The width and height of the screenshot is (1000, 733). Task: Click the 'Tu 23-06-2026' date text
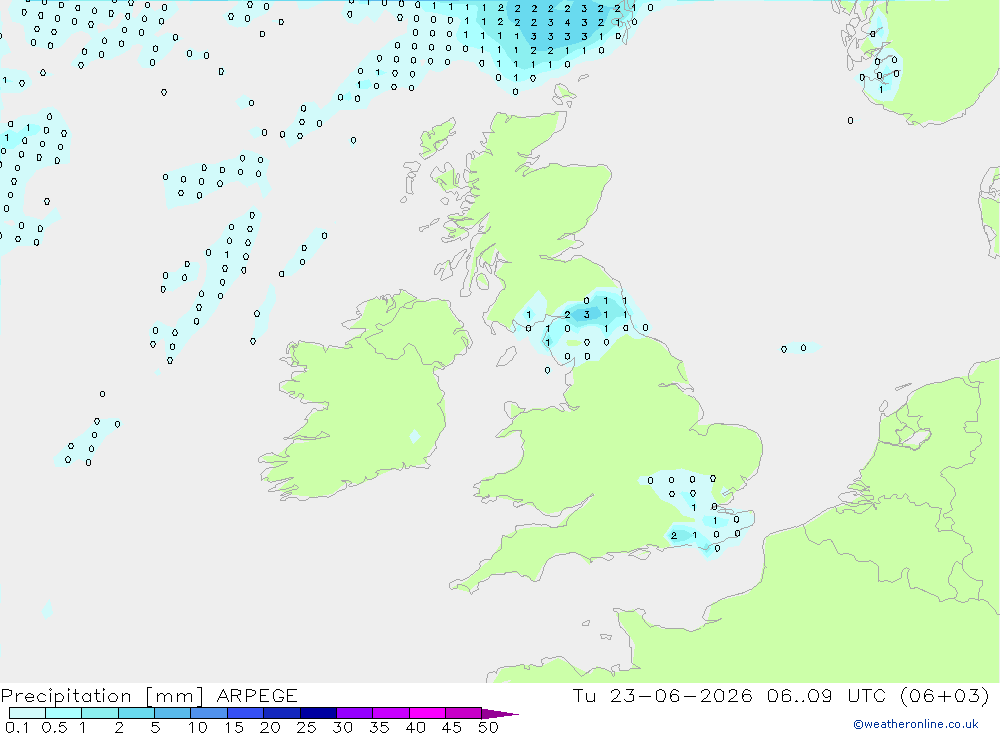tap(663, 696)
